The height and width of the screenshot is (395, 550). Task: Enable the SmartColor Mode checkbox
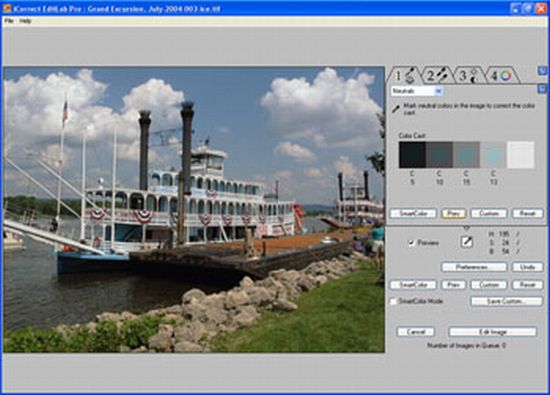pyautogui.click(x=394, y=301)
